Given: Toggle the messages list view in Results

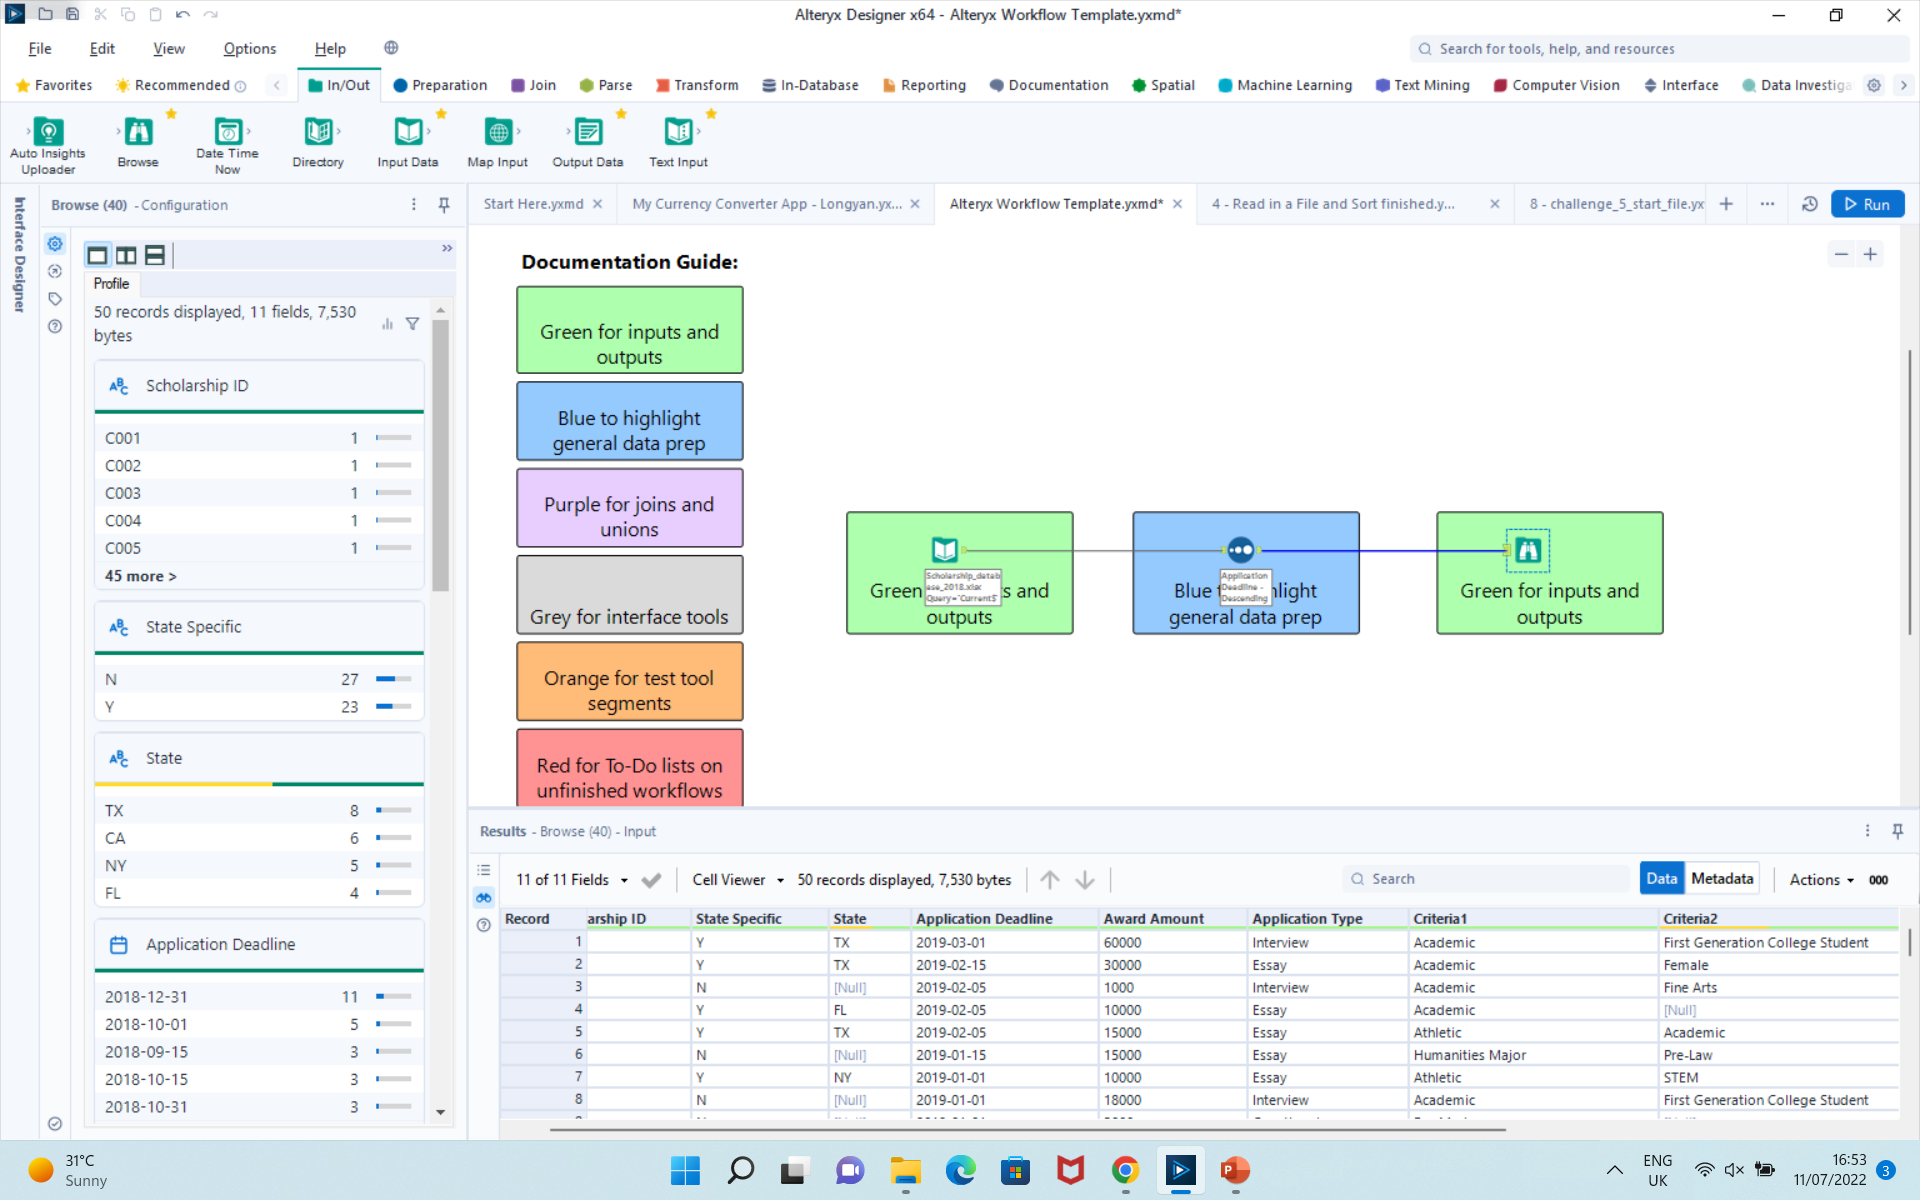Looking at the screenshot, I should (484, 870).
